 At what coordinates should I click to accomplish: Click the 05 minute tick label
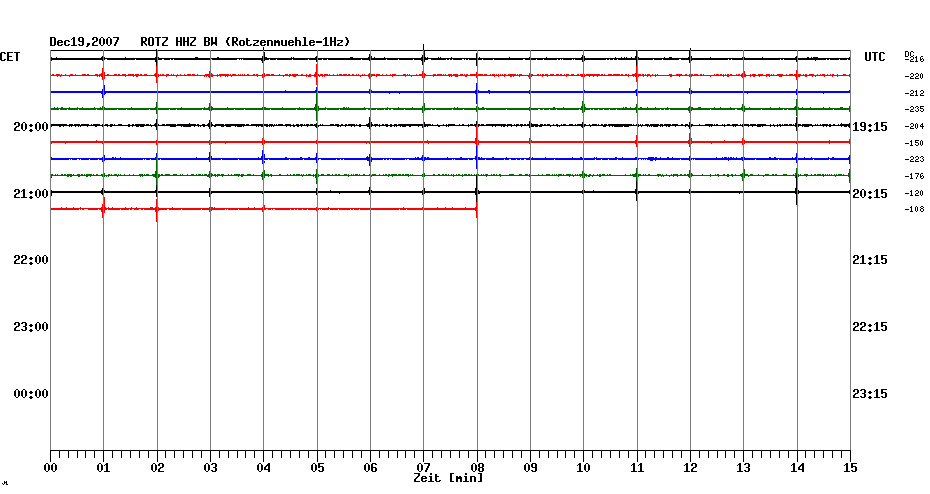pos(317,468)
